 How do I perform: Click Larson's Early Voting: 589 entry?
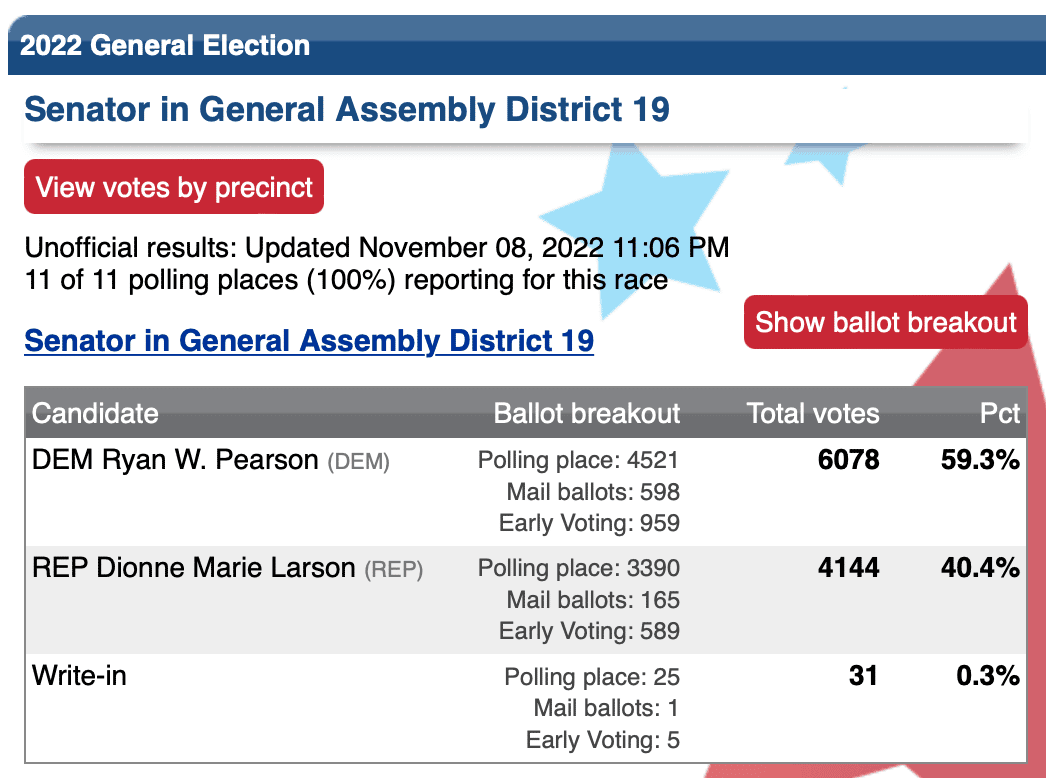coord(590,631)
